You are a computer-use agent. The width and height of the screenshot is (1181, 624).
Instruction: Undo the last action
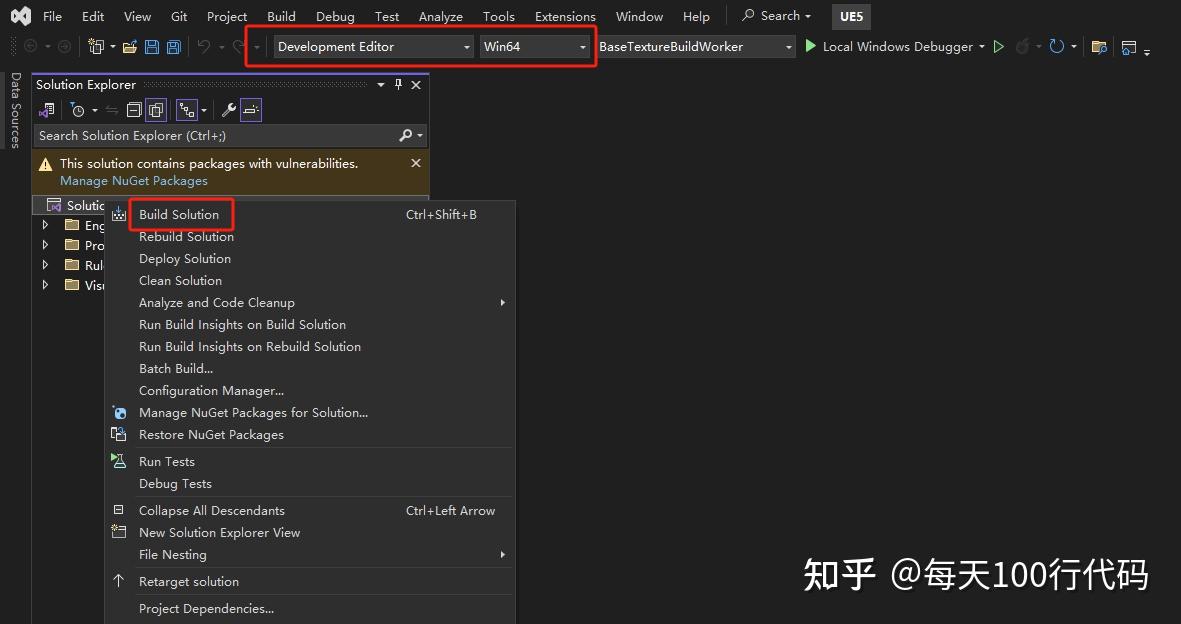[x=206, y=46]
